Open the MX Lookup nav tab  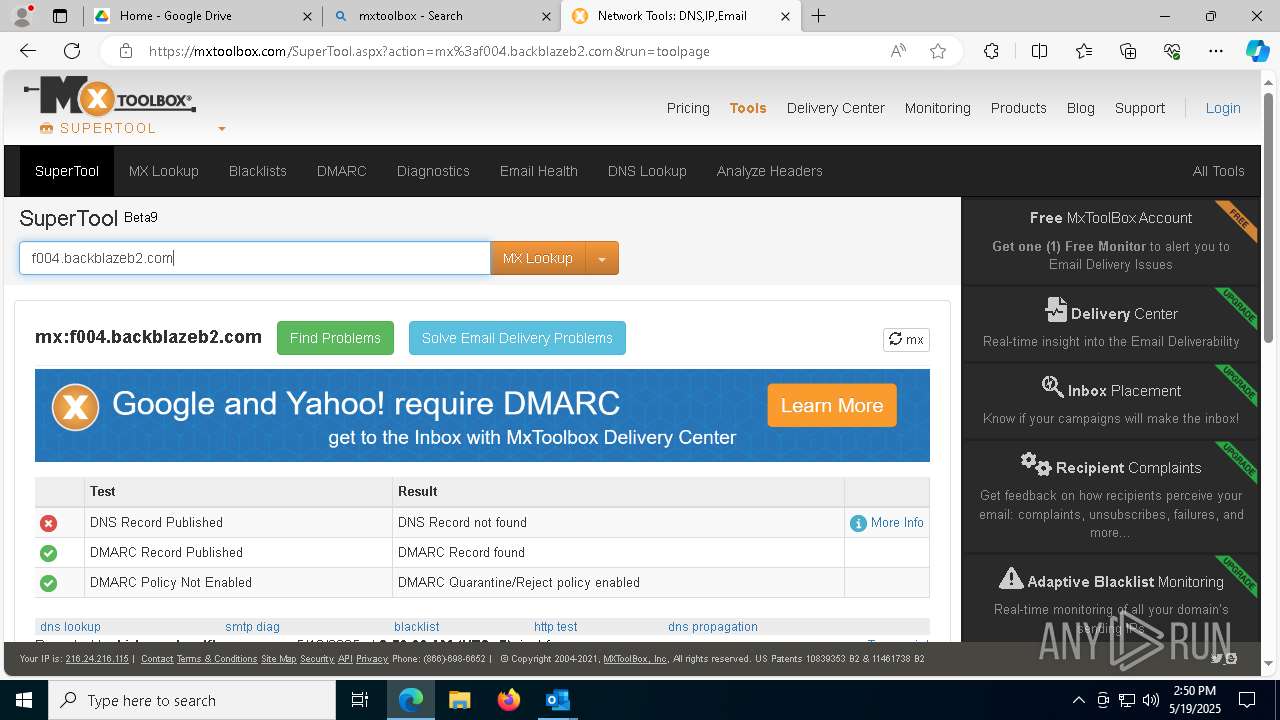pos(164,171)
